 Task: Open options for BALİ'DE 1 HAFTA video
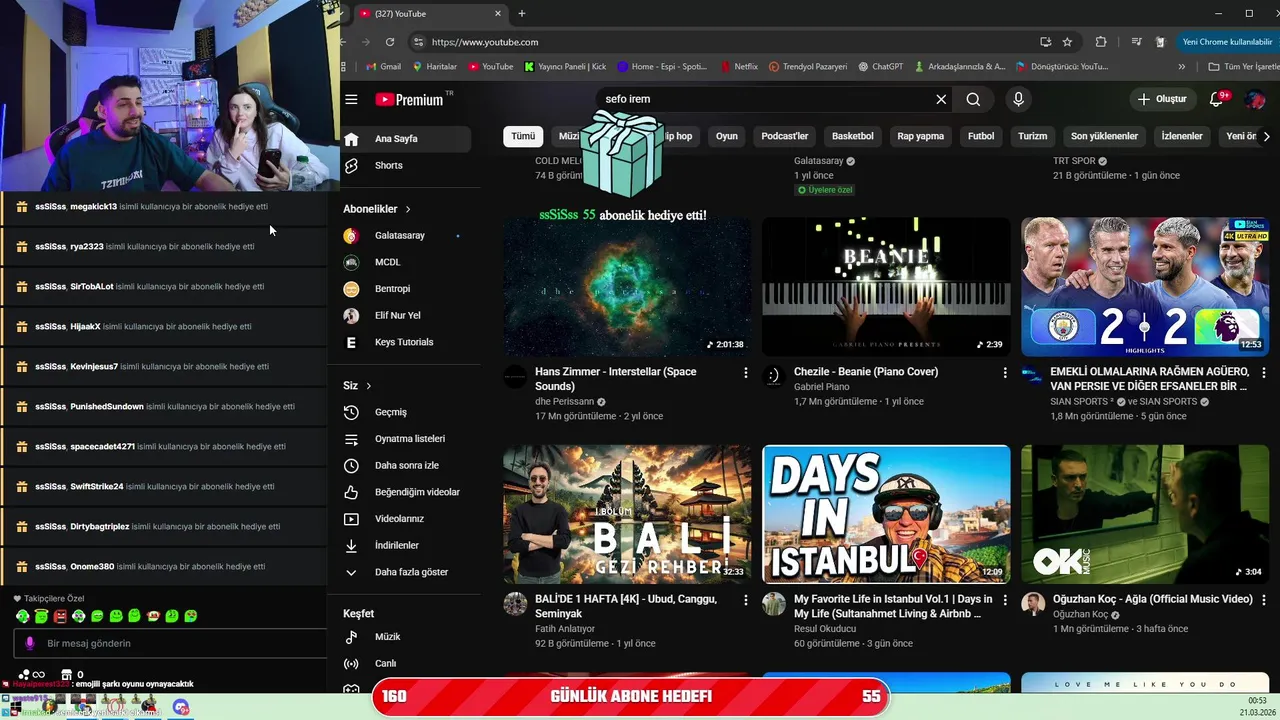[x=745, y=600]
